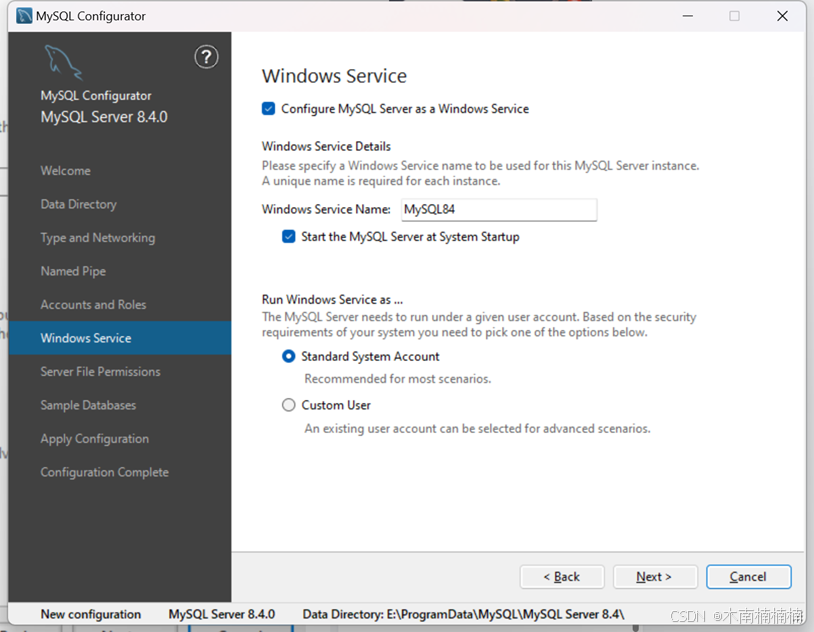The width and height of the screenshot is (814, 632).
Task: Cancel the configuration wizard
Action: click(749, 577)
